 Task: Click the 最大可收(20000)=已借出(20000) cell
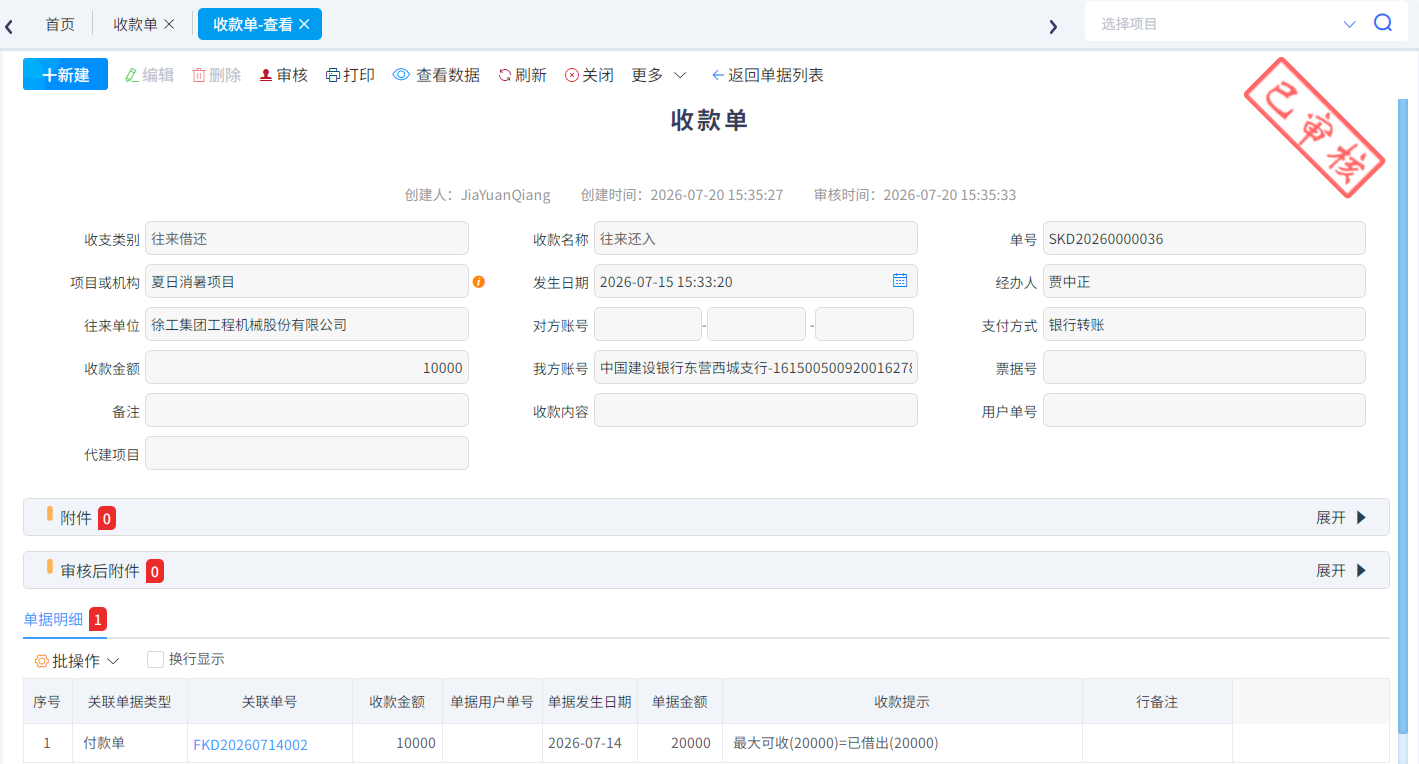click(902, 743)
